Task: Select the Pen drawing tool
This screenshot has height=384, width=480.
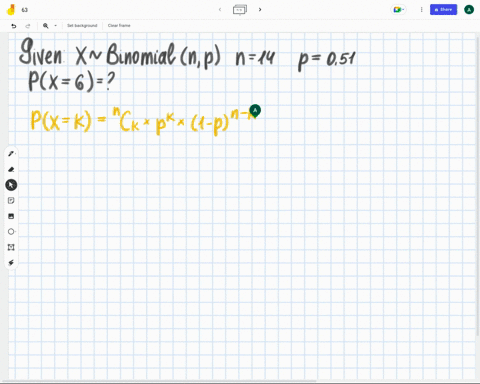Action: tap(11, 154)
